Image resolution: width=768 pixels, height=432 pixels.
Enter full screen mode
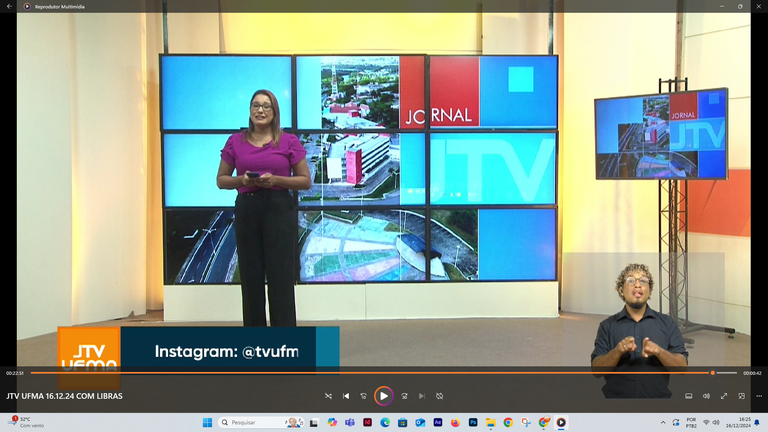[724, 396]
